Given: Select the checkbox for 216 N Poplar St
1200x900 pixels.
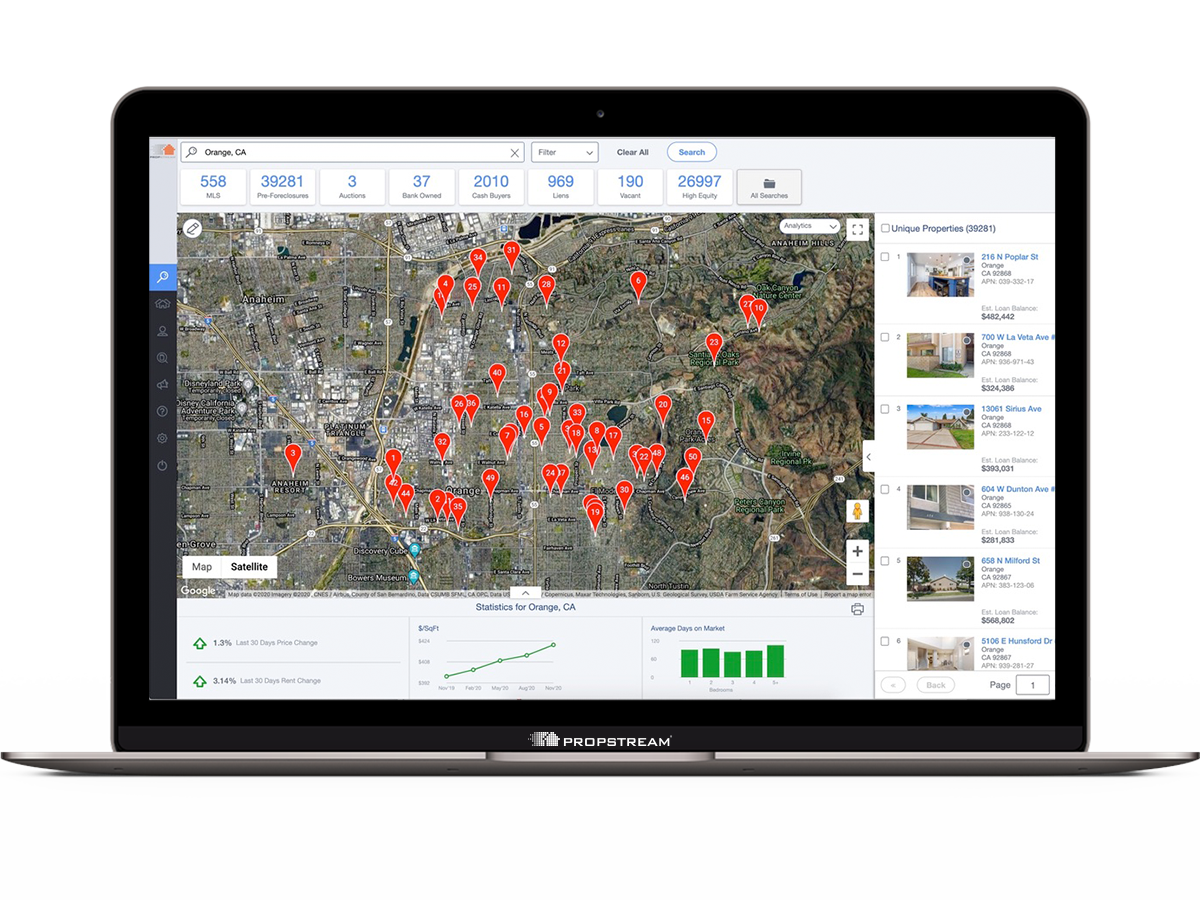Looking at the screenshot, I should tap(884, 256).
